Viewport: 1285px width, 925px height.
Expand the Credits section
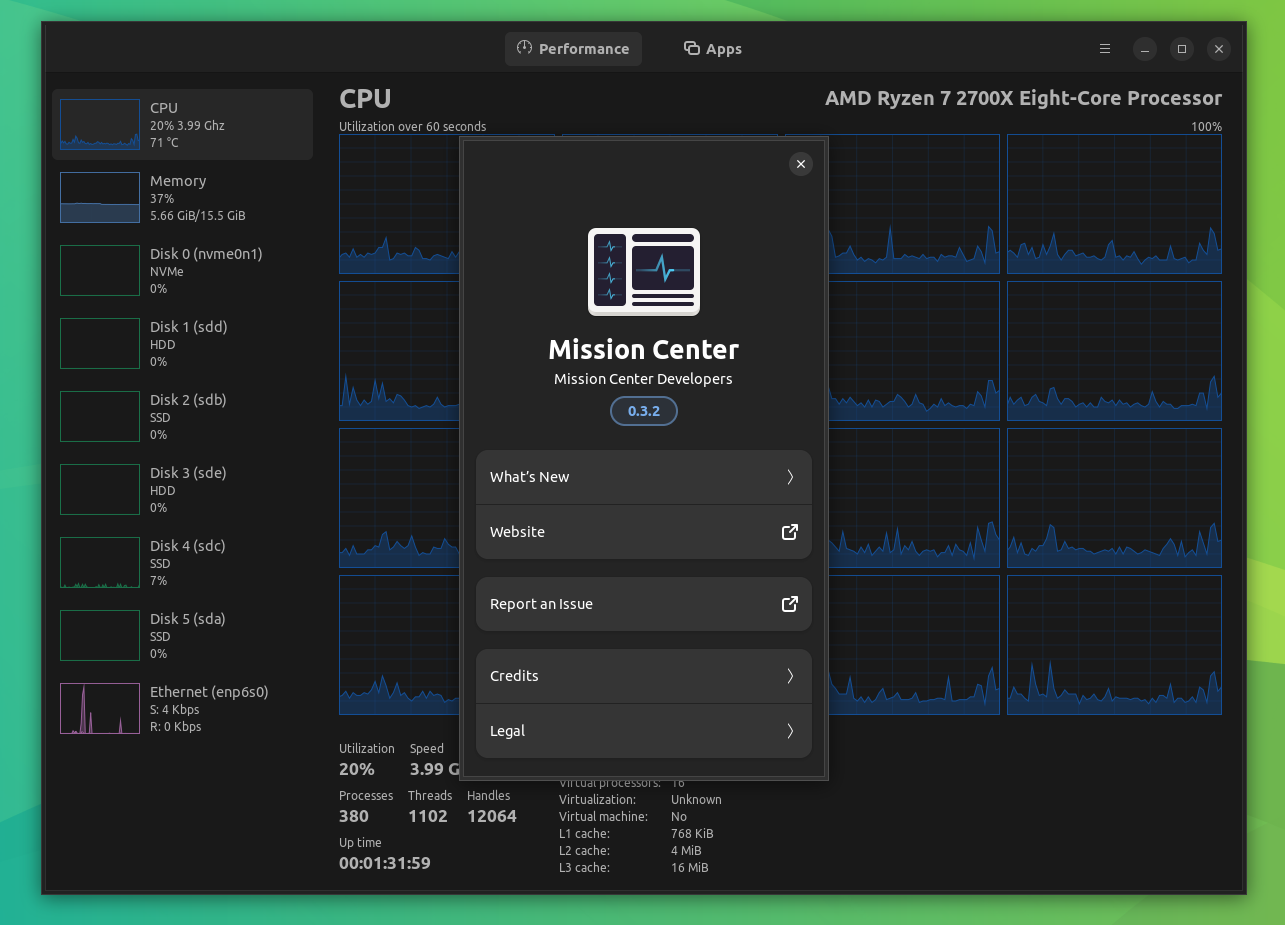(643, 676)
